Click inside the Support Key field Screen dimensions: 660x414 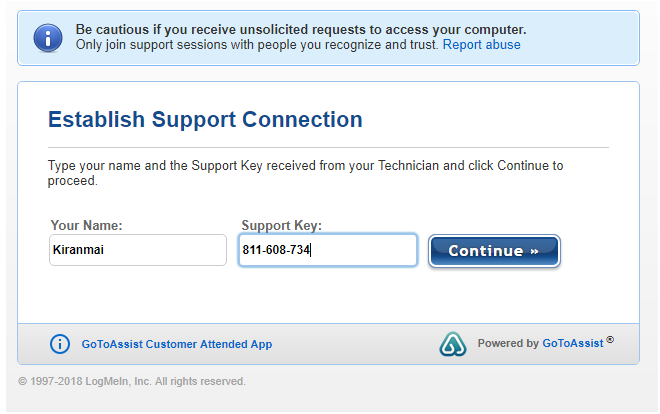pos(327,250)
